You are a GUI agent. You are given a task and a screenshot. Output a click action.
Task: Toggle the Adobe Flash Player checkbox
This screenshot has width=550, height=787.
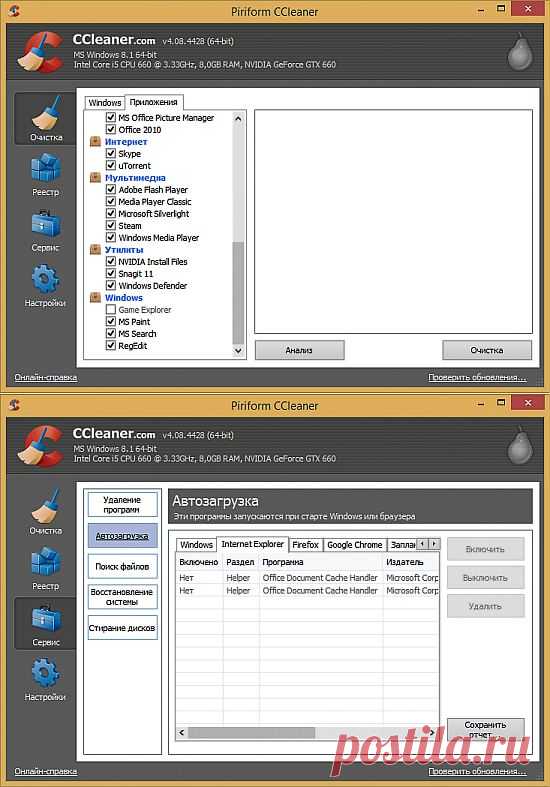111,190
